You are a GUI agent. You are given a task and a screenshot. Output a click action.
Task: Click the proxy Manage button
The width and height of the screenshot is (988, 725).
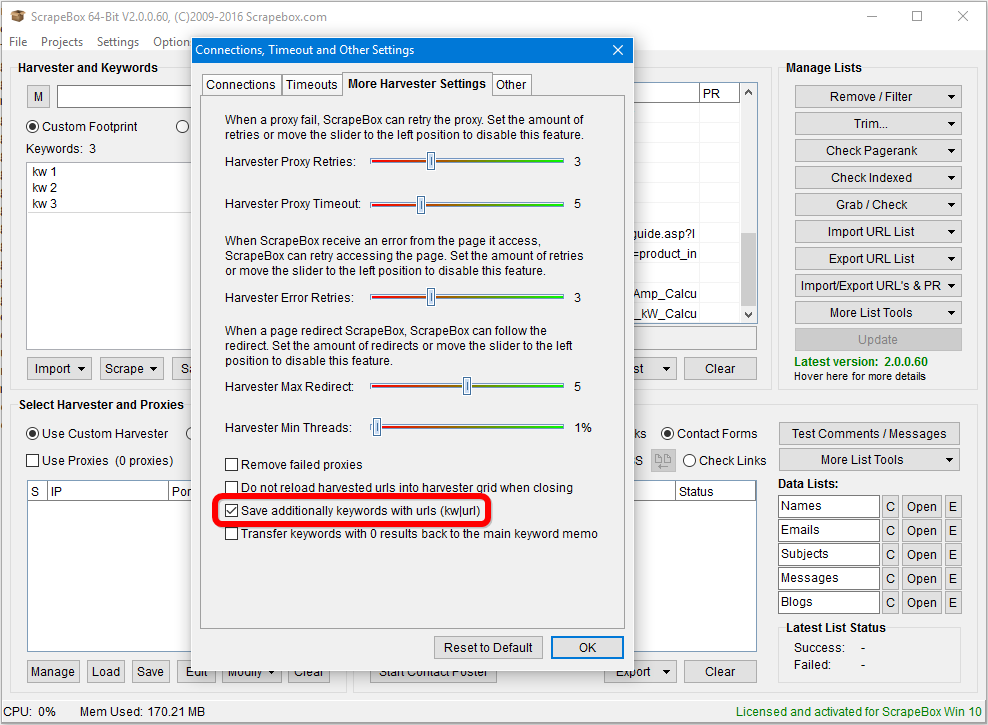[53, 672]
